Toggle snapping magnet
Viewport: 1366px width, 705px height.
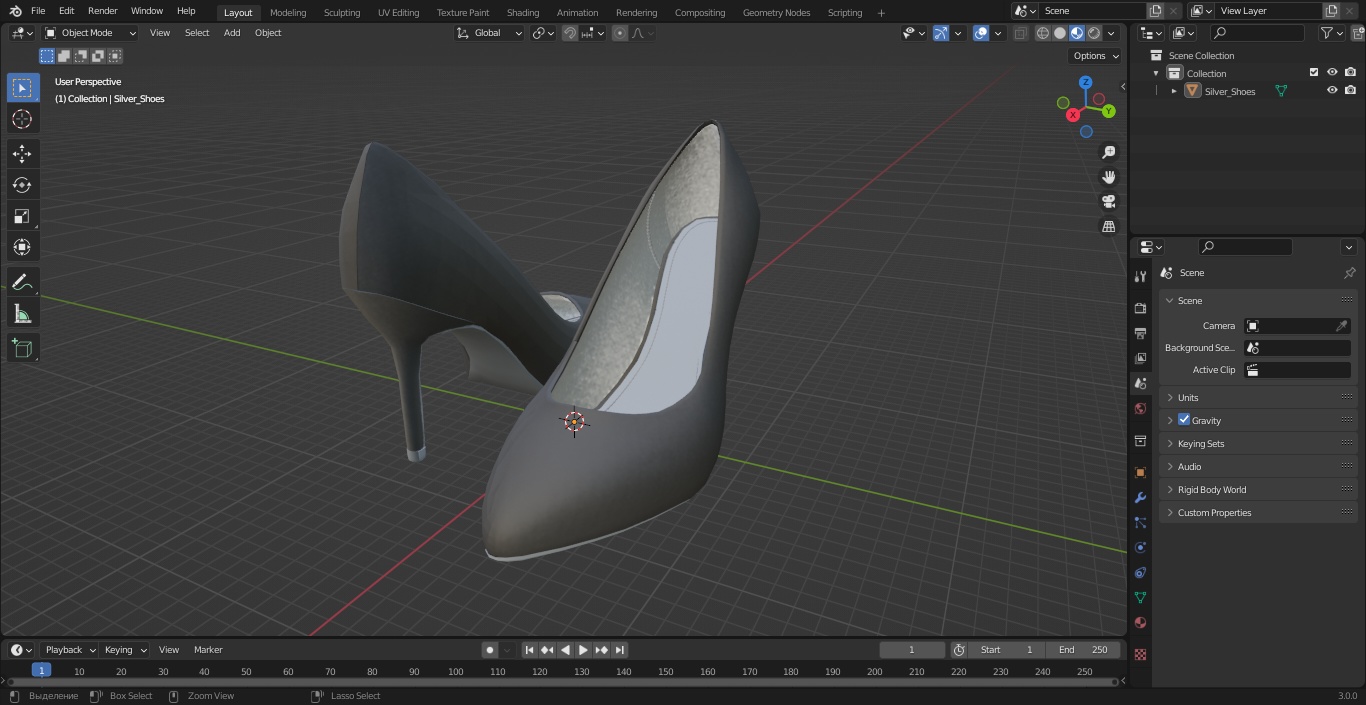[x=569, y=33]
